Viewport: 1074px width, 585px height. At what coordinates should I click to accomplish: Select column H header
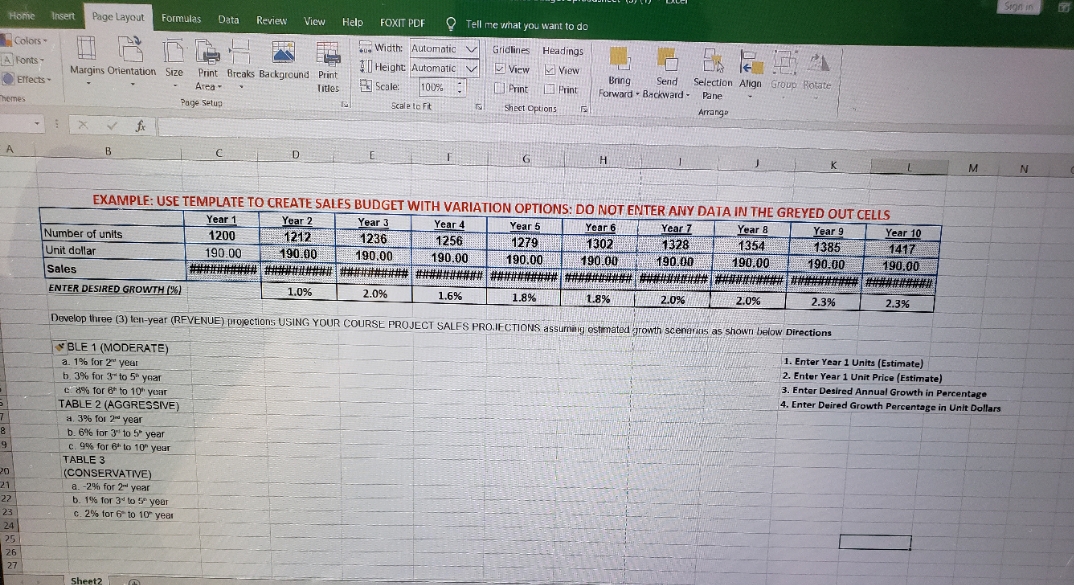[603, 160]
